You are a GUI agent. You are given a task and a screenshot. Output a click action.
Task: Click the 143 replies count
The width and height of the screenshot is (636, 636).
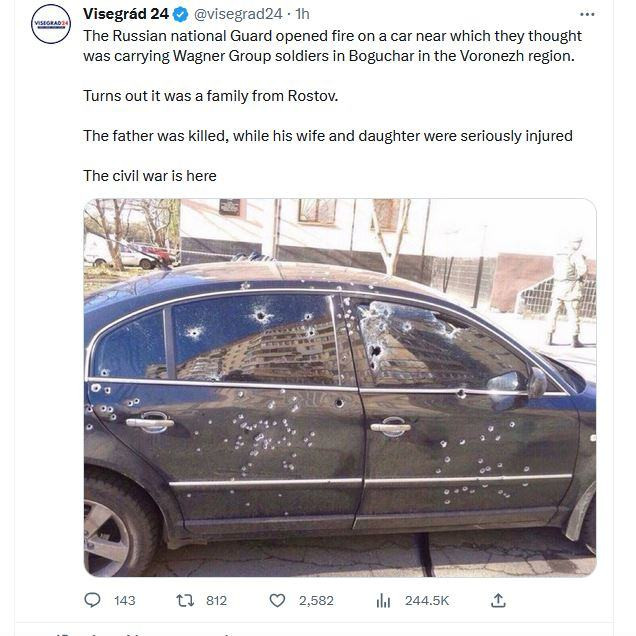(125, 600)
